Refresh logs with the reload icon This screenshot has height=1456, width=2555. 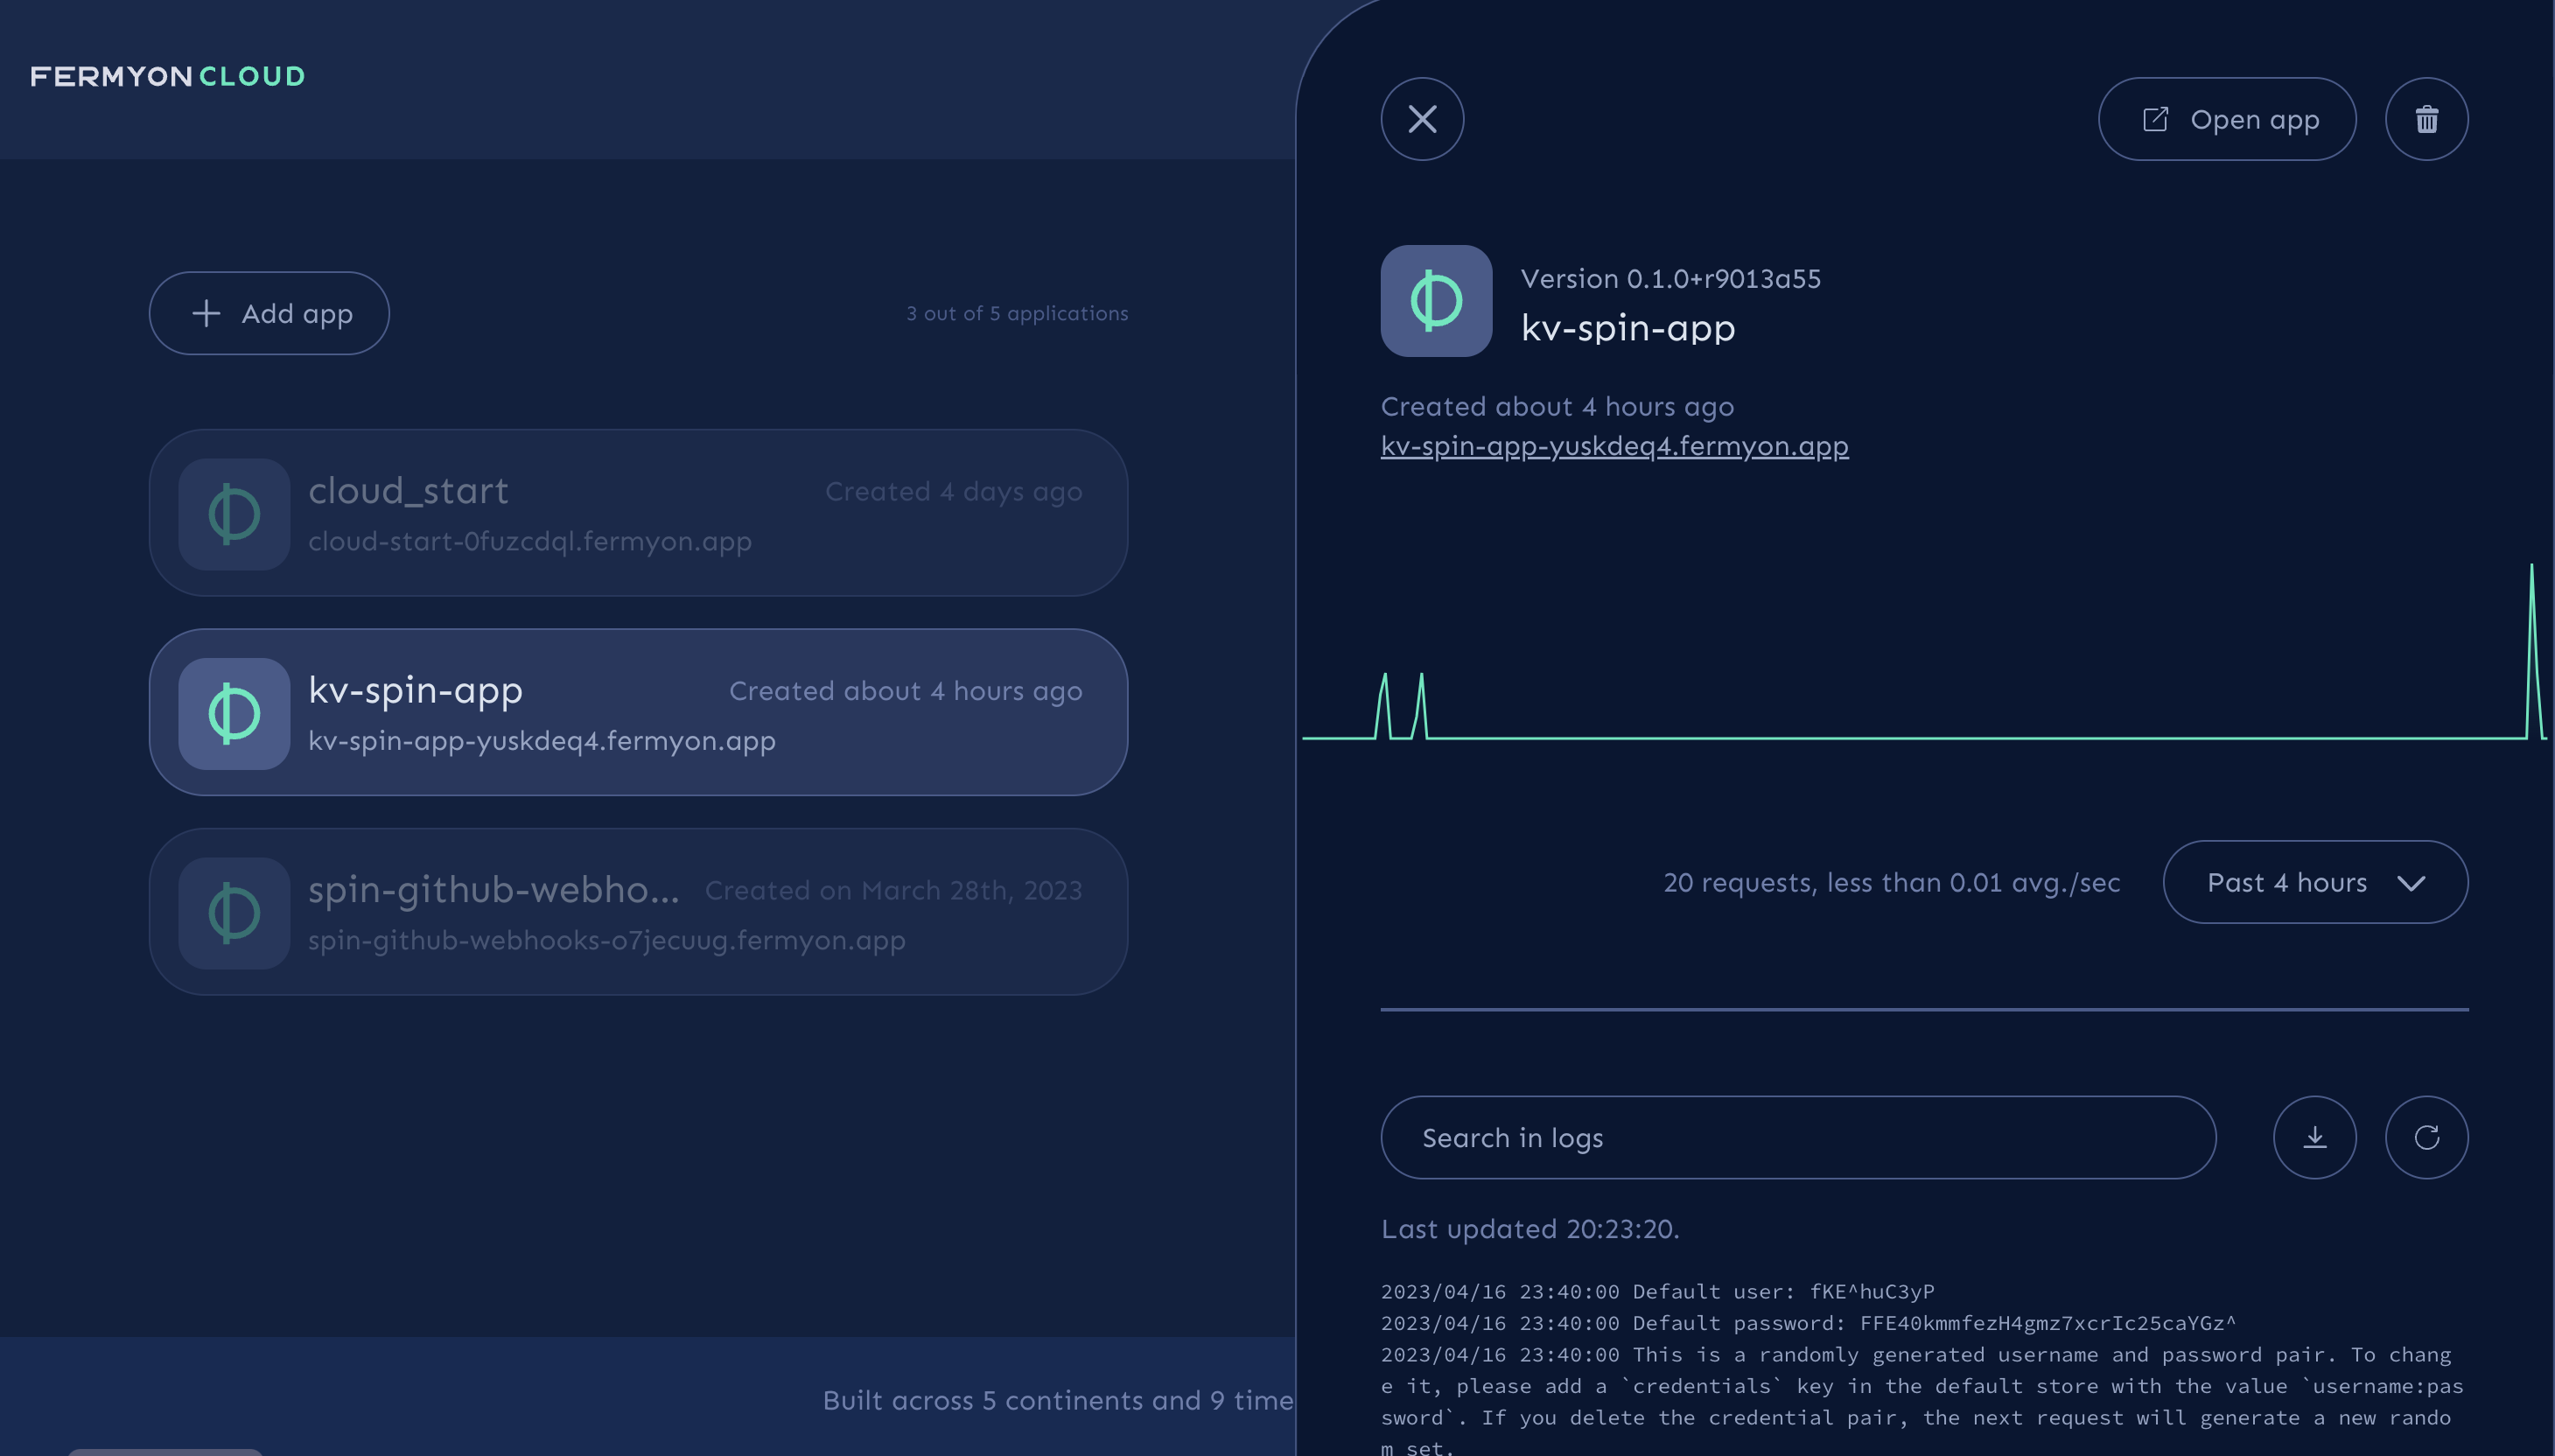coord(2427,1137)
